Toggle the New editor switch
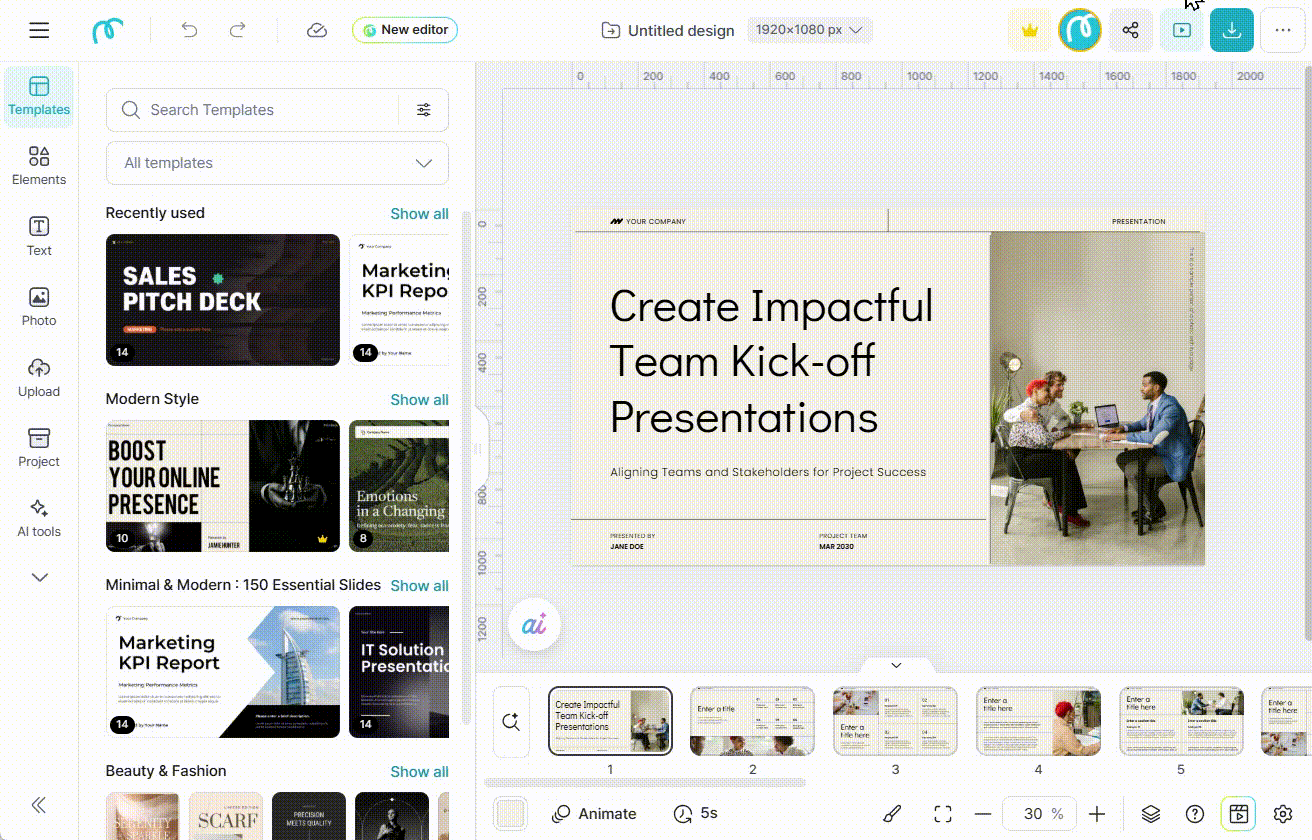The height and width of the screenshot is (840, 1312). [404, 30]
